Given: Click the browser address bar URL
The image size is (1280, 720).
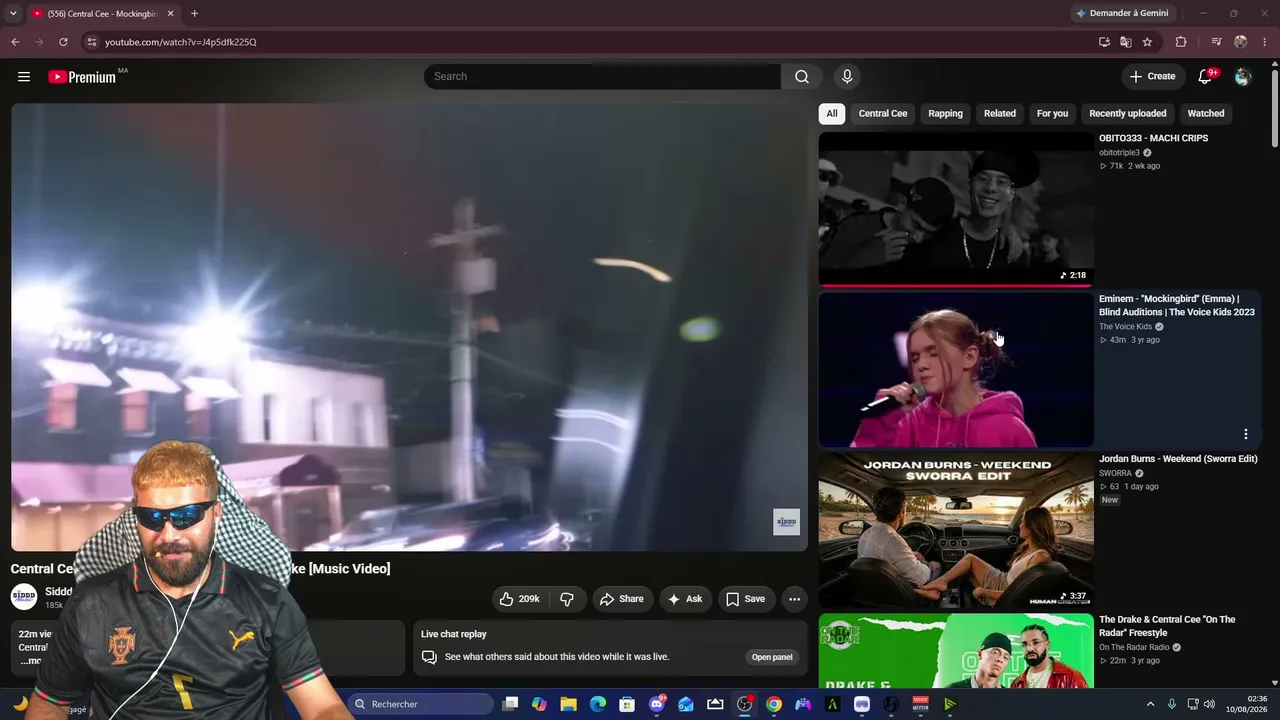Looking at the screenshot, I should (181, 42).
